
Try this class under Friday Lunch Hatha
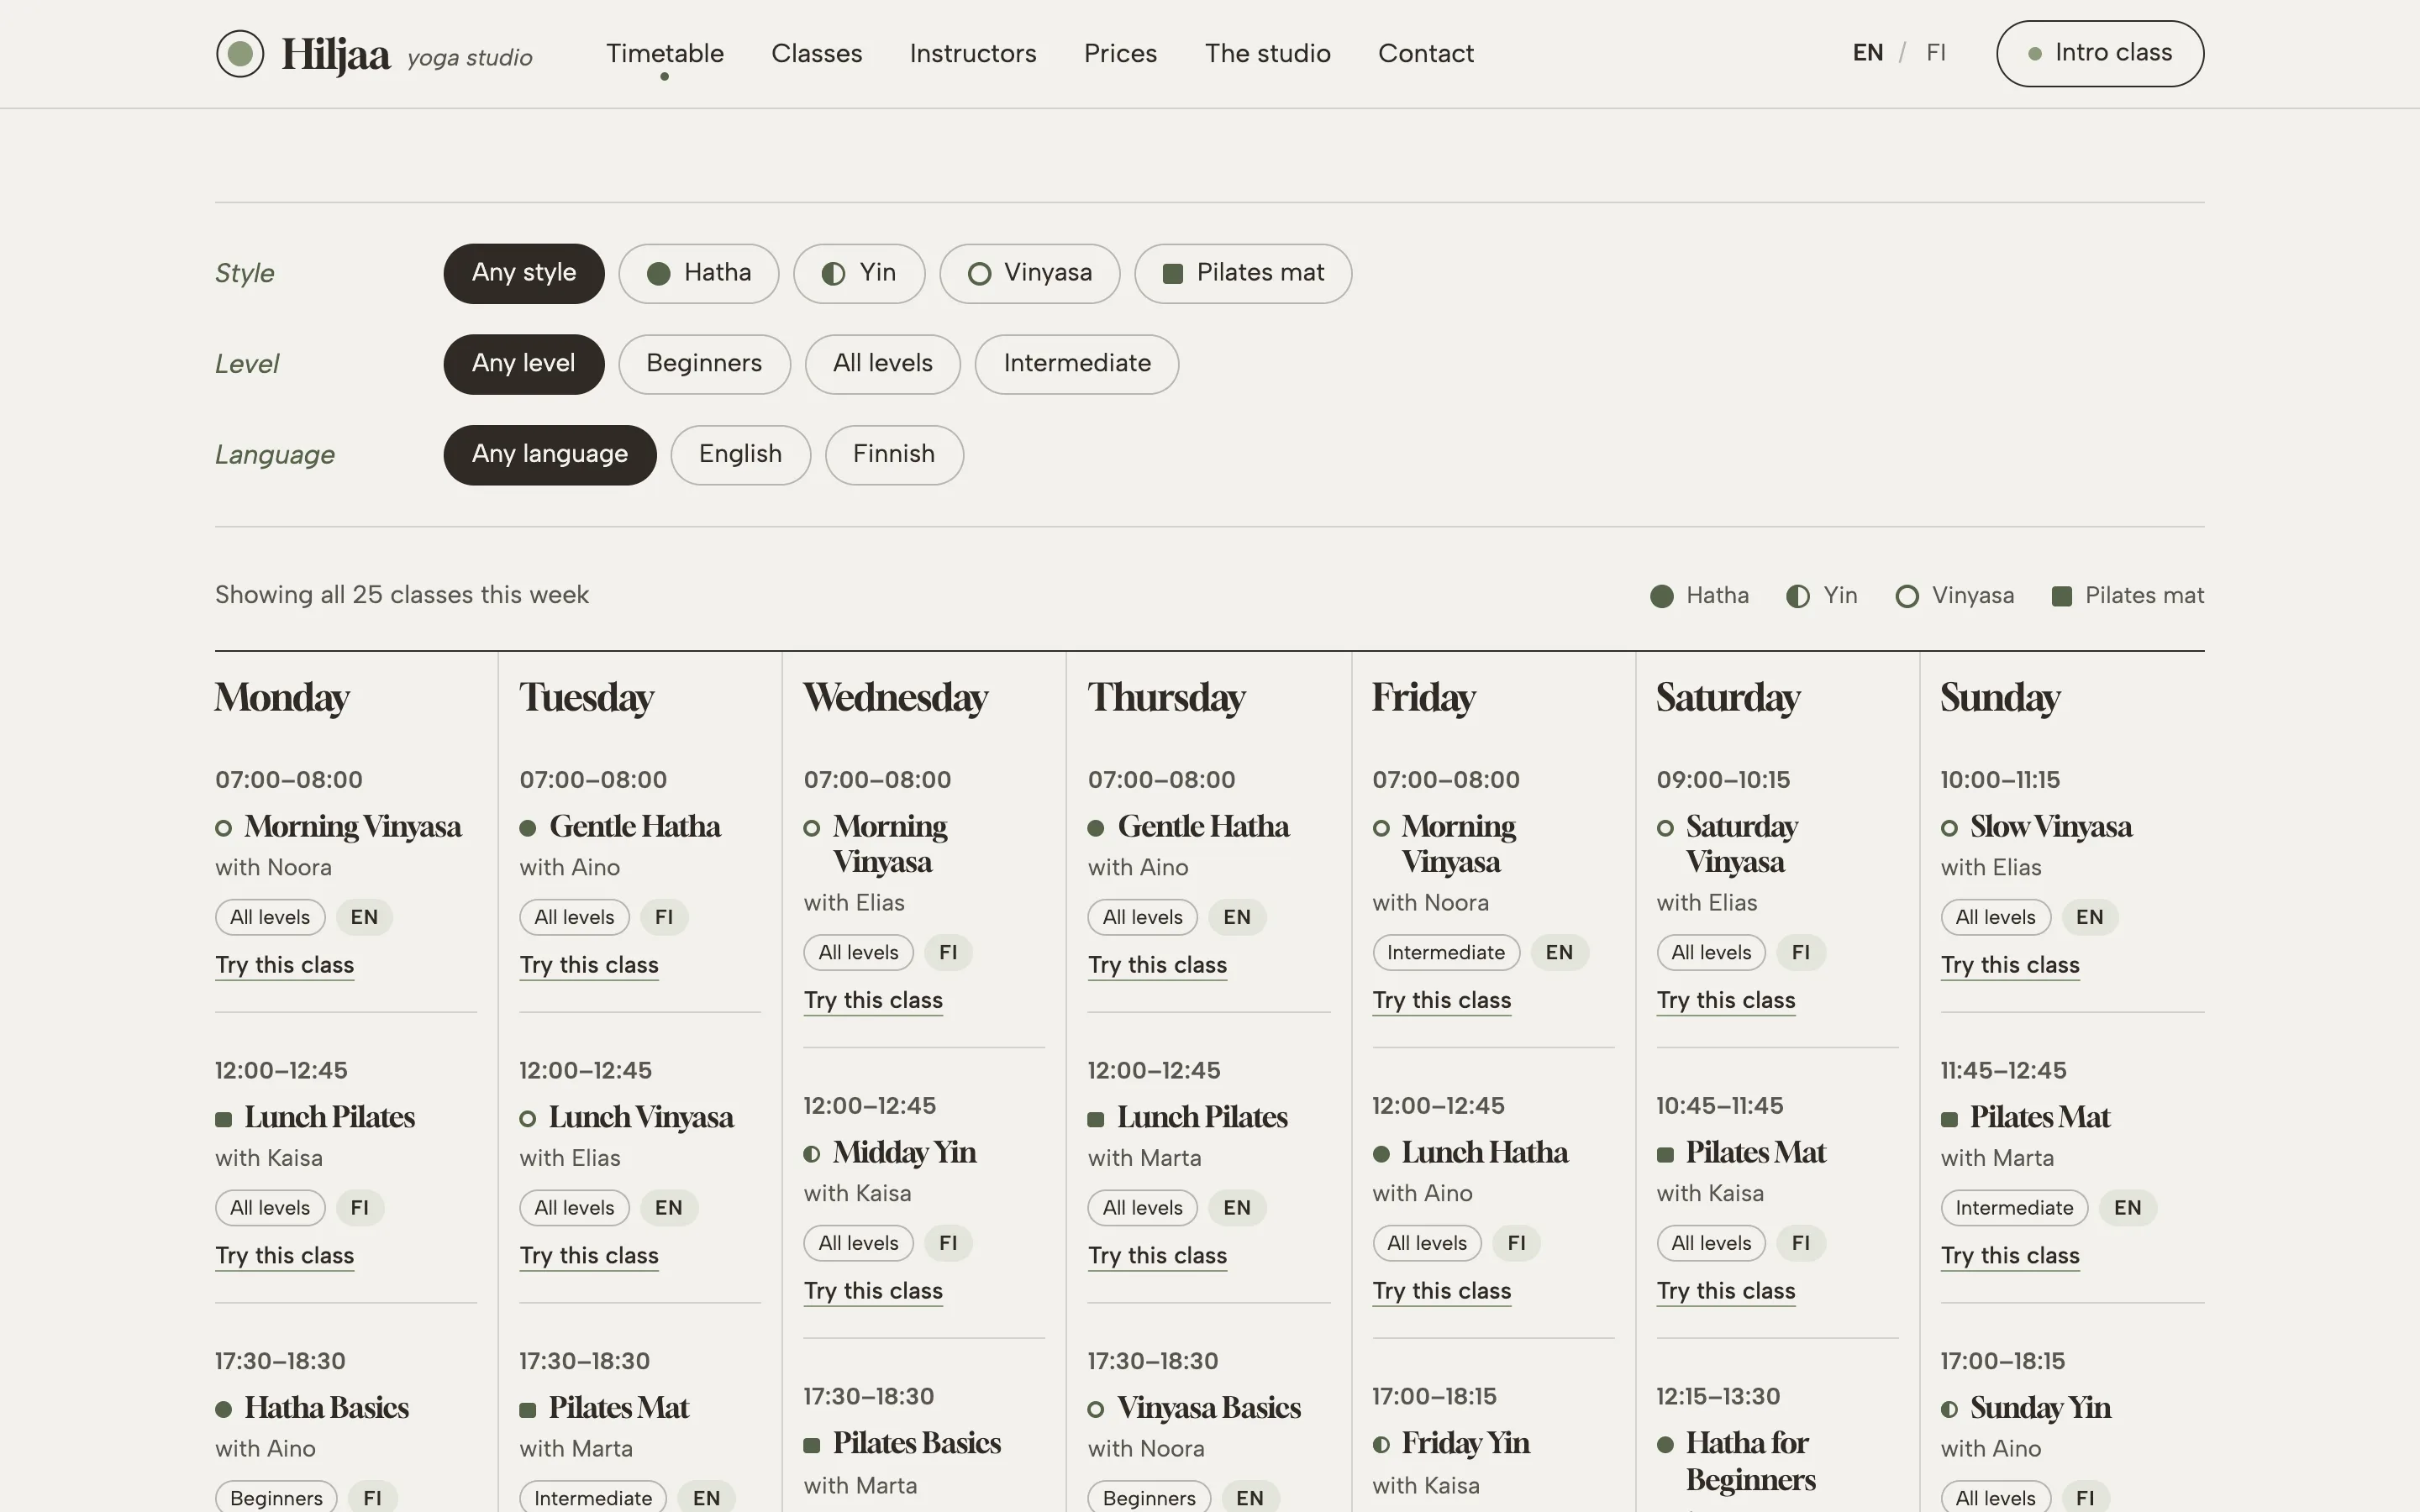pos(1442,1292)
